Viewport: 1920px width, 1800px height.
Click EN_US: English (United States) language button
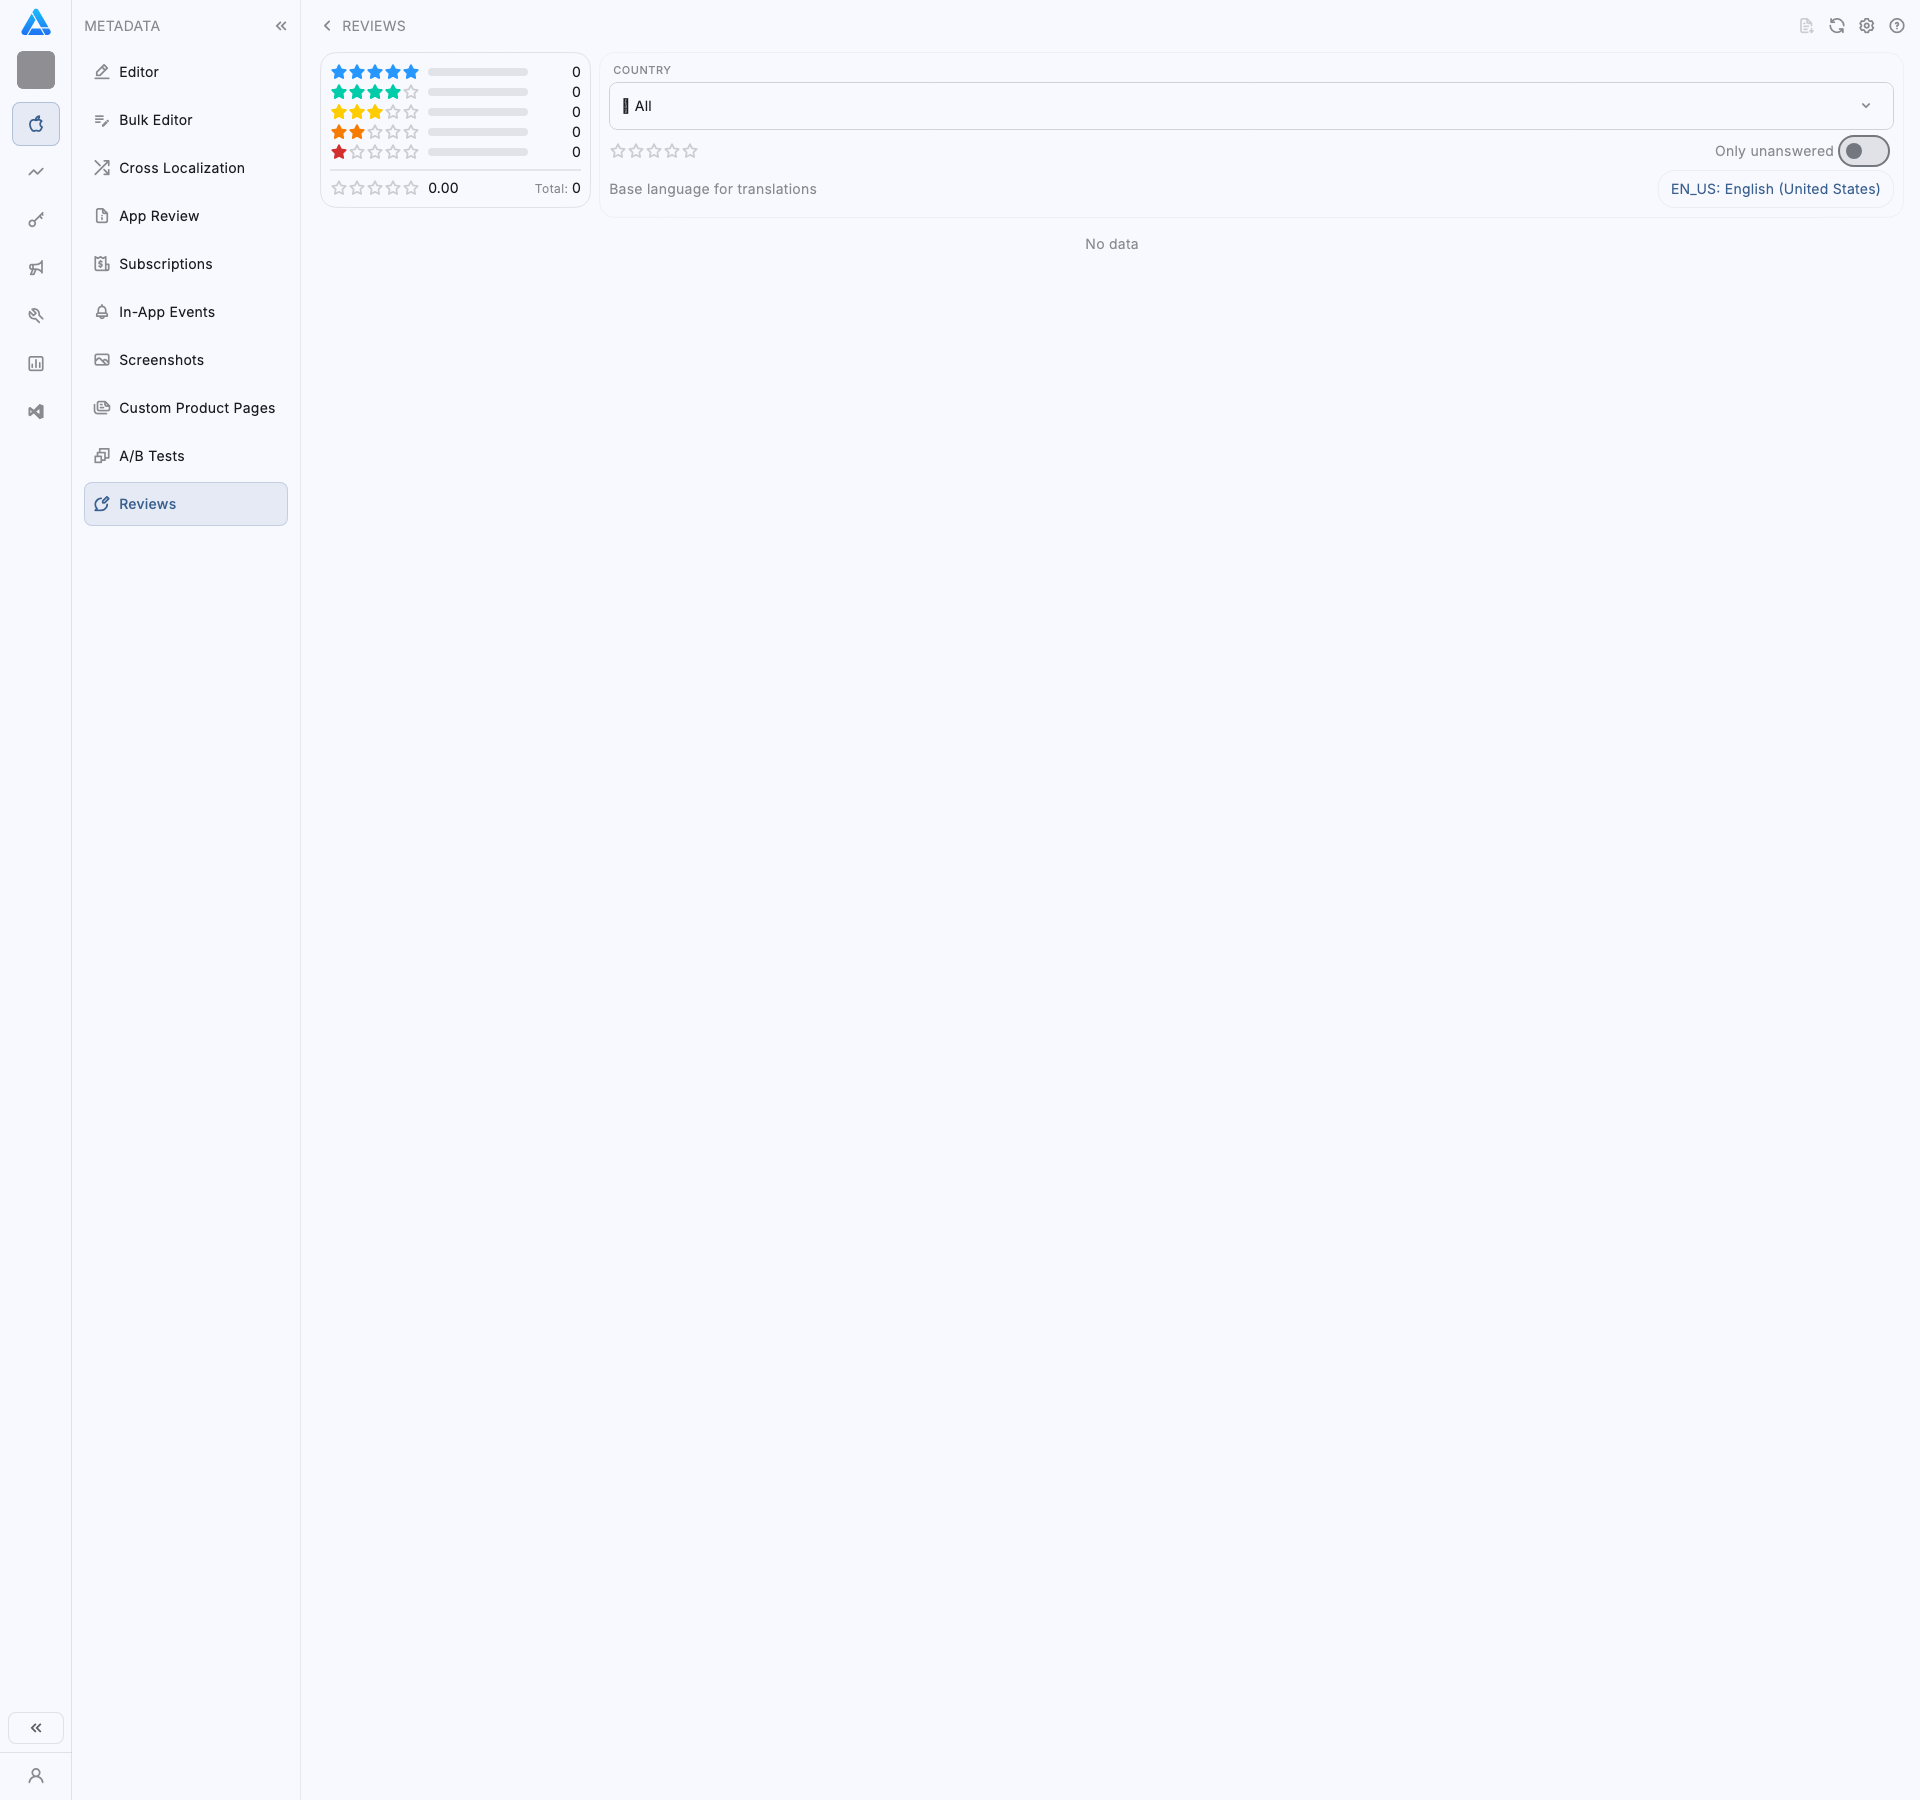coord(1775,189)
